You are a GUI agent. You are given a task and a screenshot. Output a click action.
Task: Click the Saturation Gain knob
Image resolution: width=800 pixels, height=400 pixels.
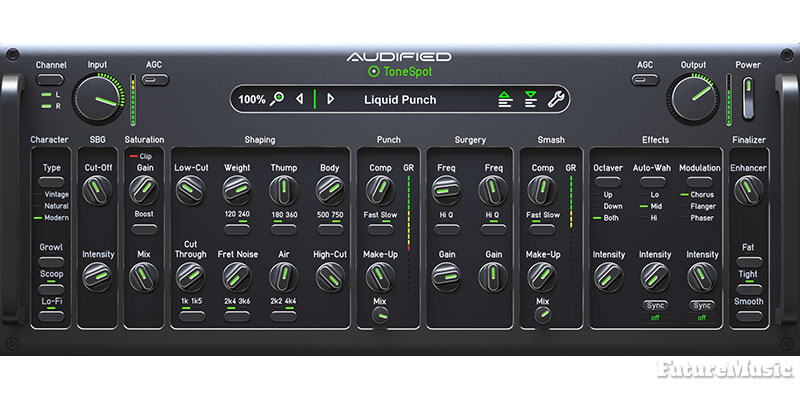click(144, 190)
